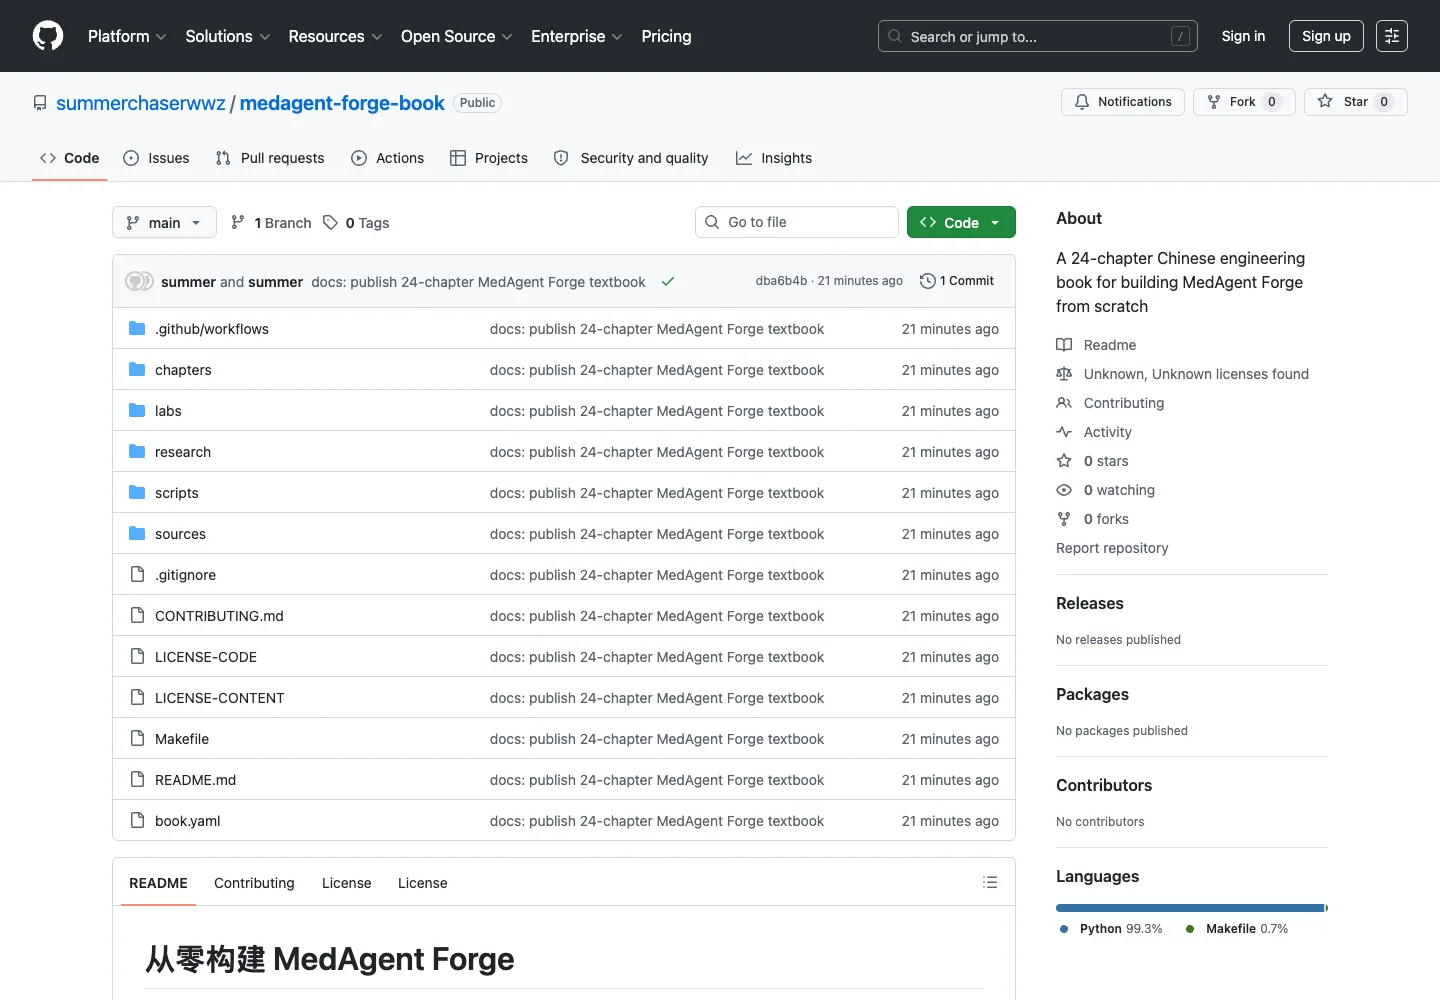Open the Insights tab

(x=774, y=158)
